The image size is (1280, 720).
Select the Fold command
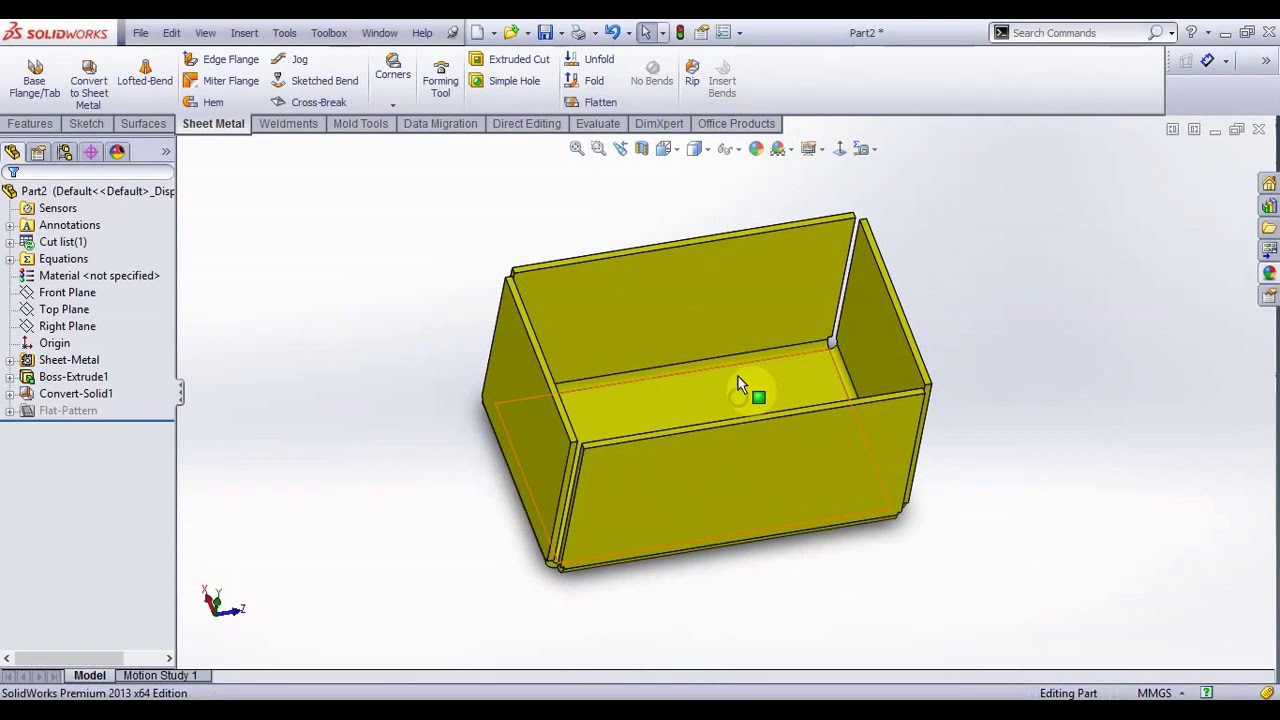(584, 81)
